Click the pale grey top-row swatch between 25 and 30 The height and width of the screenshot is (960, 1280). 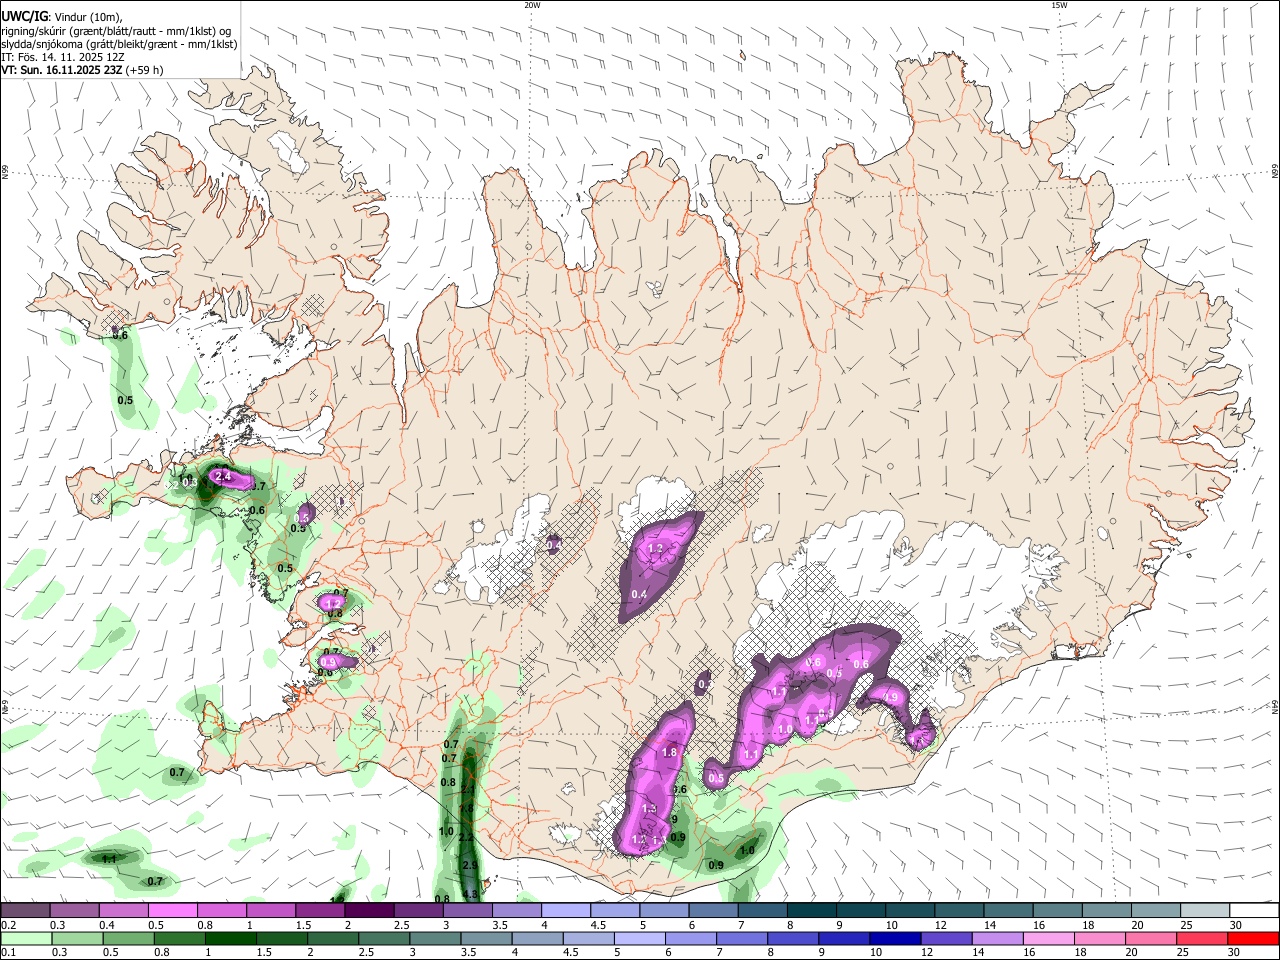coord(1204,910)
